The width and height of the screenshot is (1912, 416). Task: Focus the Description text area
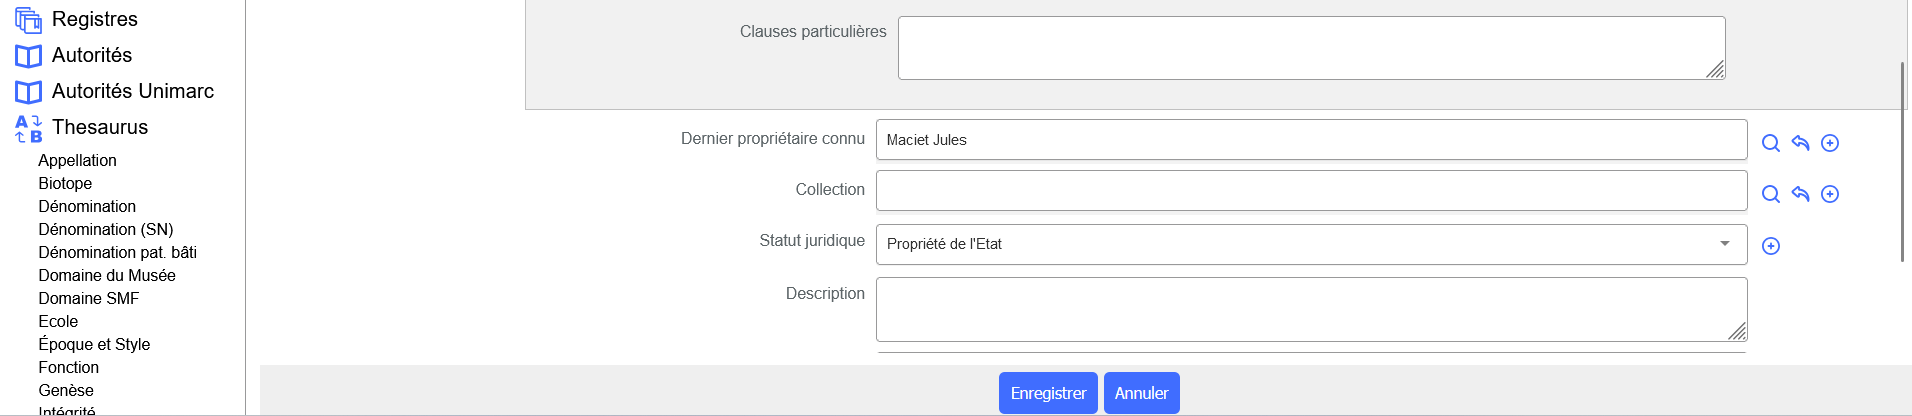coord(1310,309)
